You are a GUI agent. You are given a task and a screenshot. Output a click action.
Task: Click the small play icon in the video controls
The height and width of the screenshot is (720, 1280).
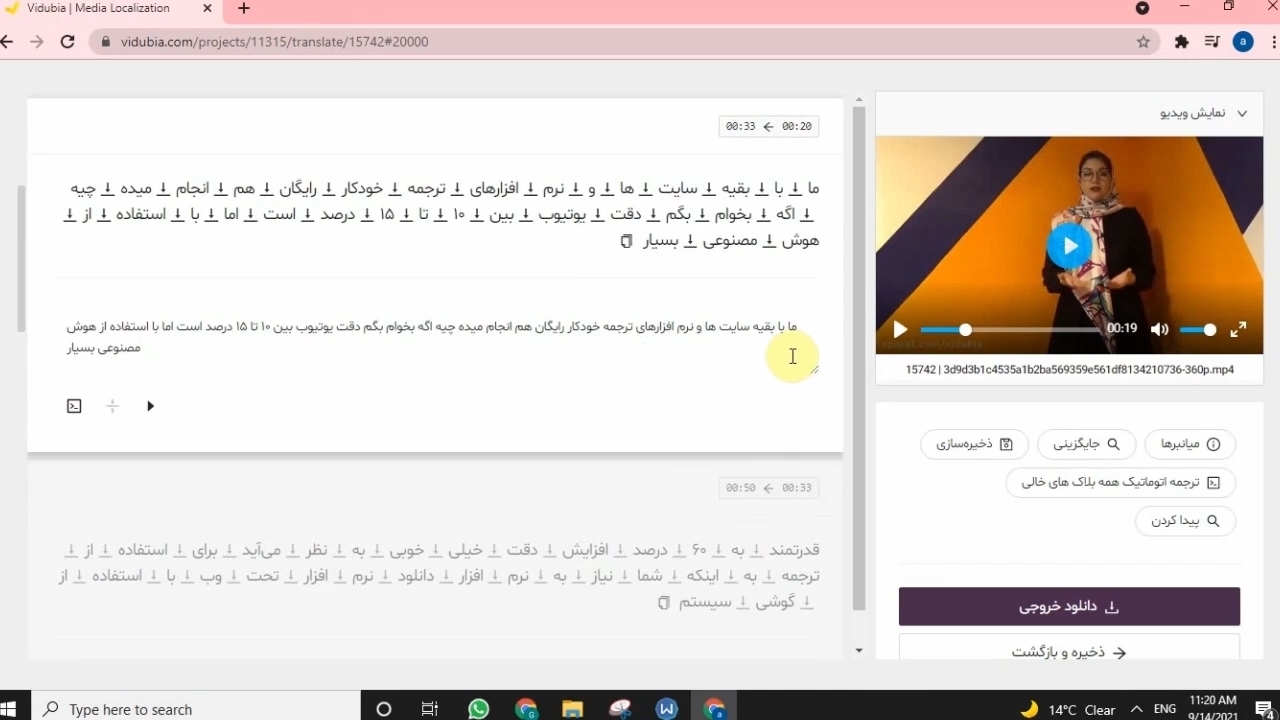tap(900, 329)
